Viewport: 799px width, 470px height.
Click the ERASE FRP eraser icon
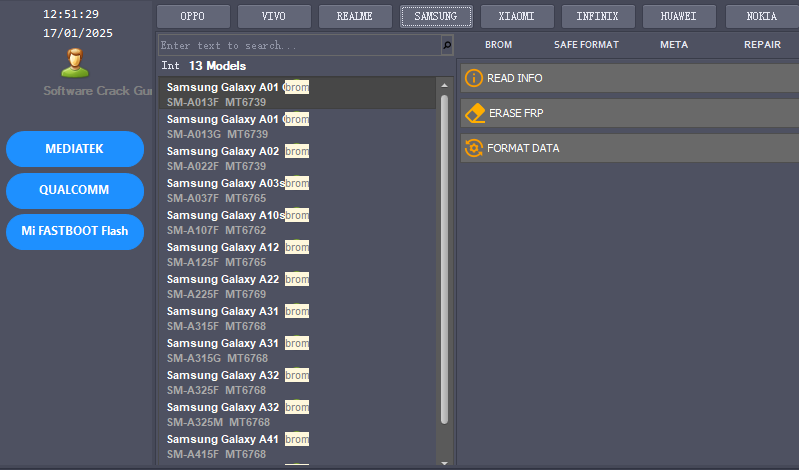[474, 113]
